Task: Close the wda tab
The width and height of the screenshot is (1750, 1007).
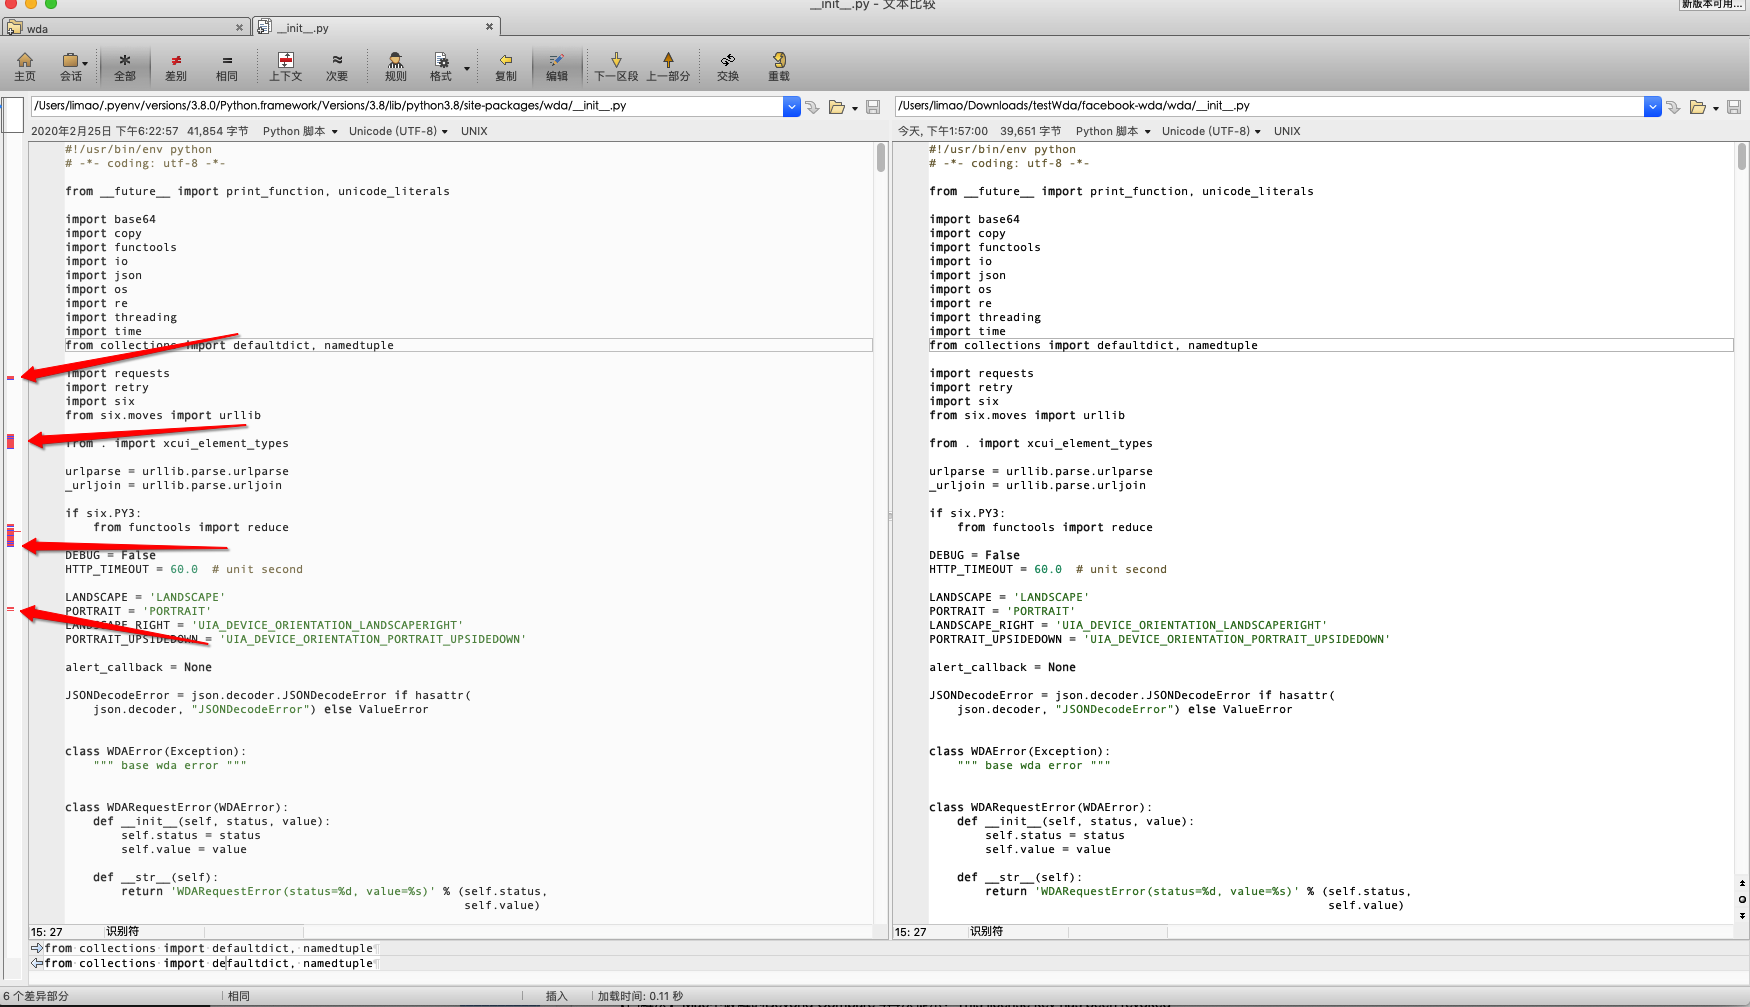Action: tap(239, 27)
